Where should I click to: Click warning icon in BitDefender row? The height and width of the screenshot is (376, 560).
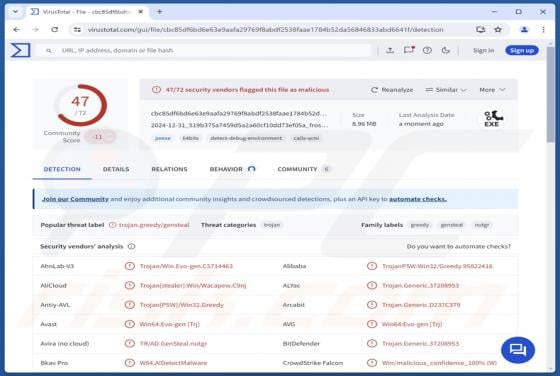point(372,343)
